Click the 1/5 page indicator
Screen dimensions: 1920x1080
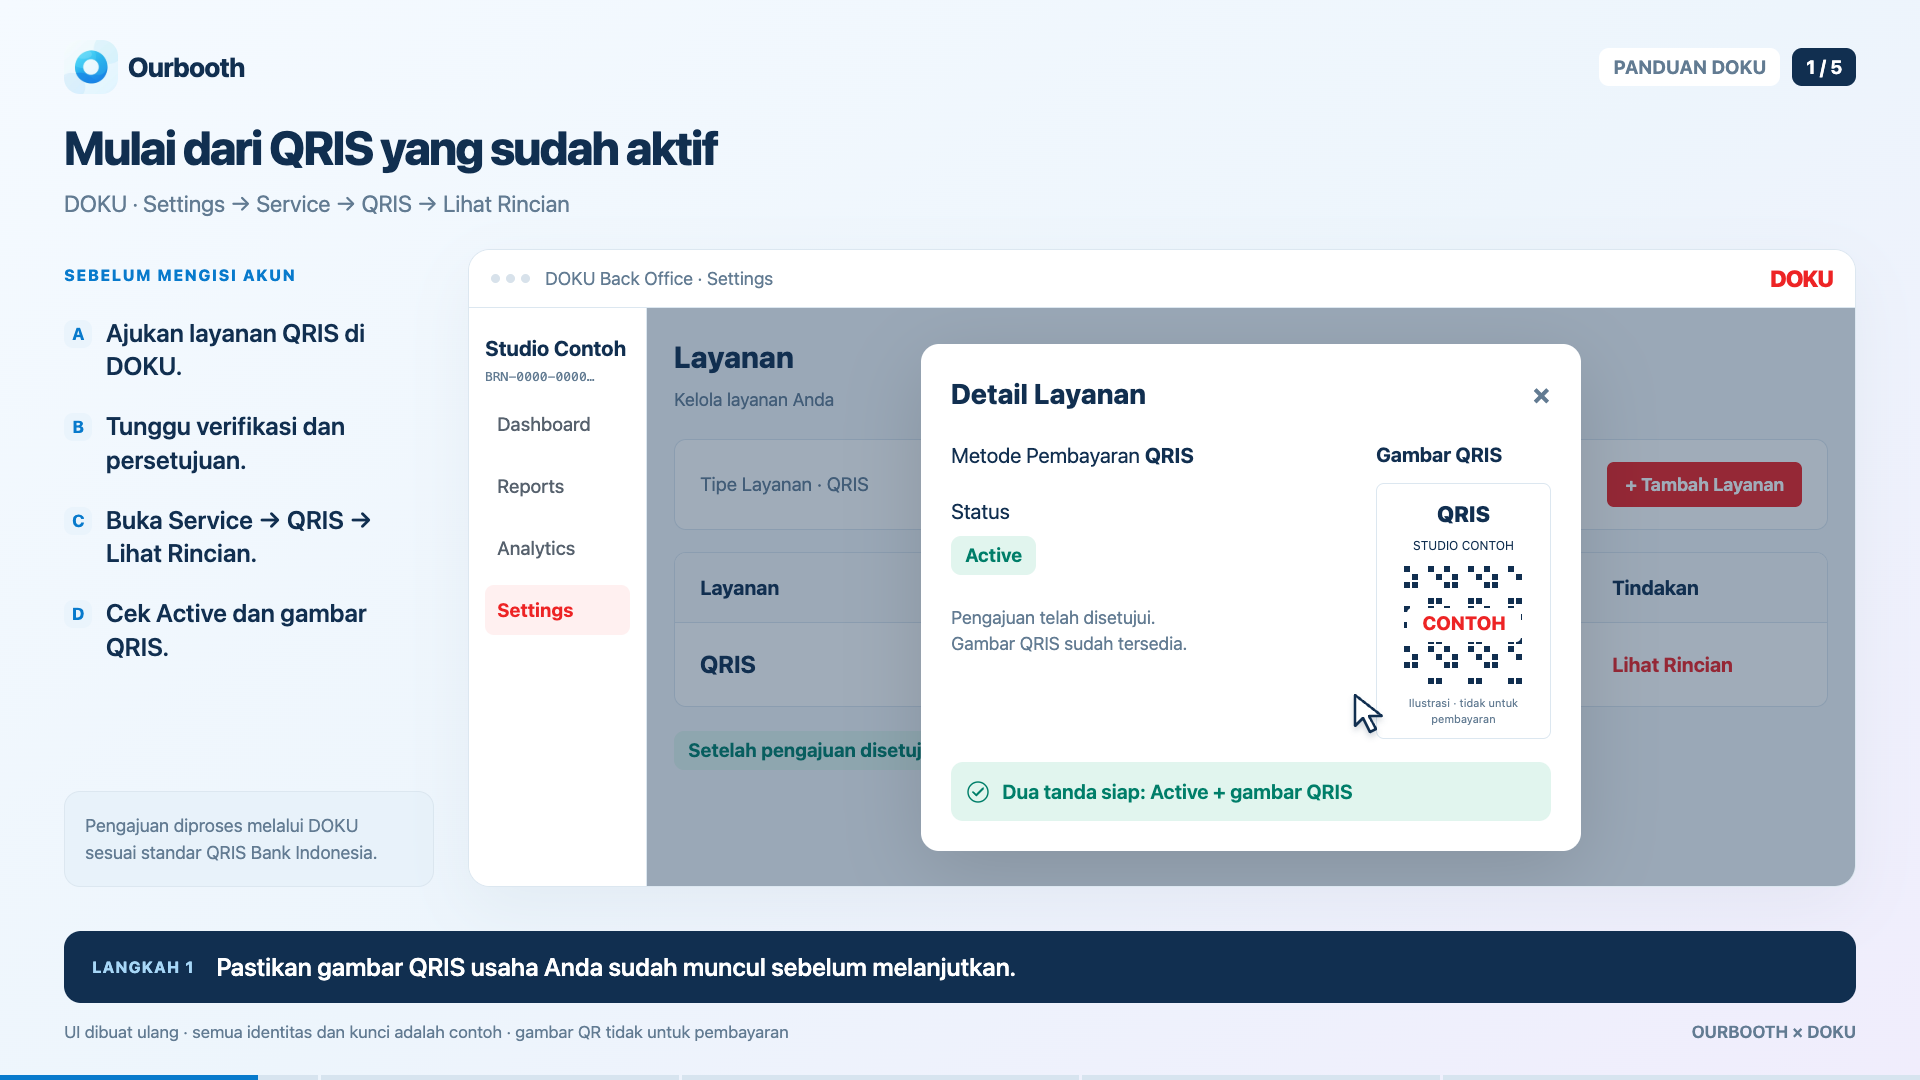pos(1823,67)
